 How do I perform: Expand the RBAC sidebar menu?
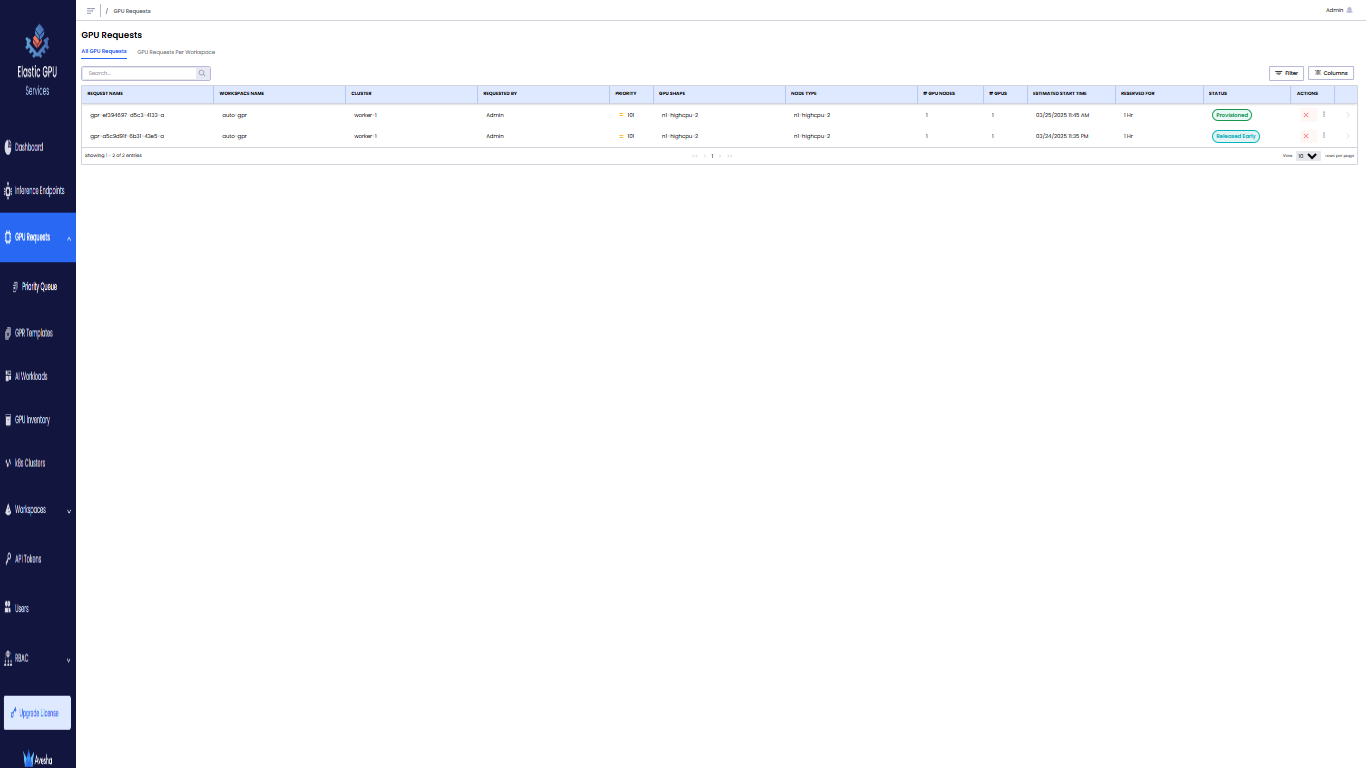click(68, 660)
